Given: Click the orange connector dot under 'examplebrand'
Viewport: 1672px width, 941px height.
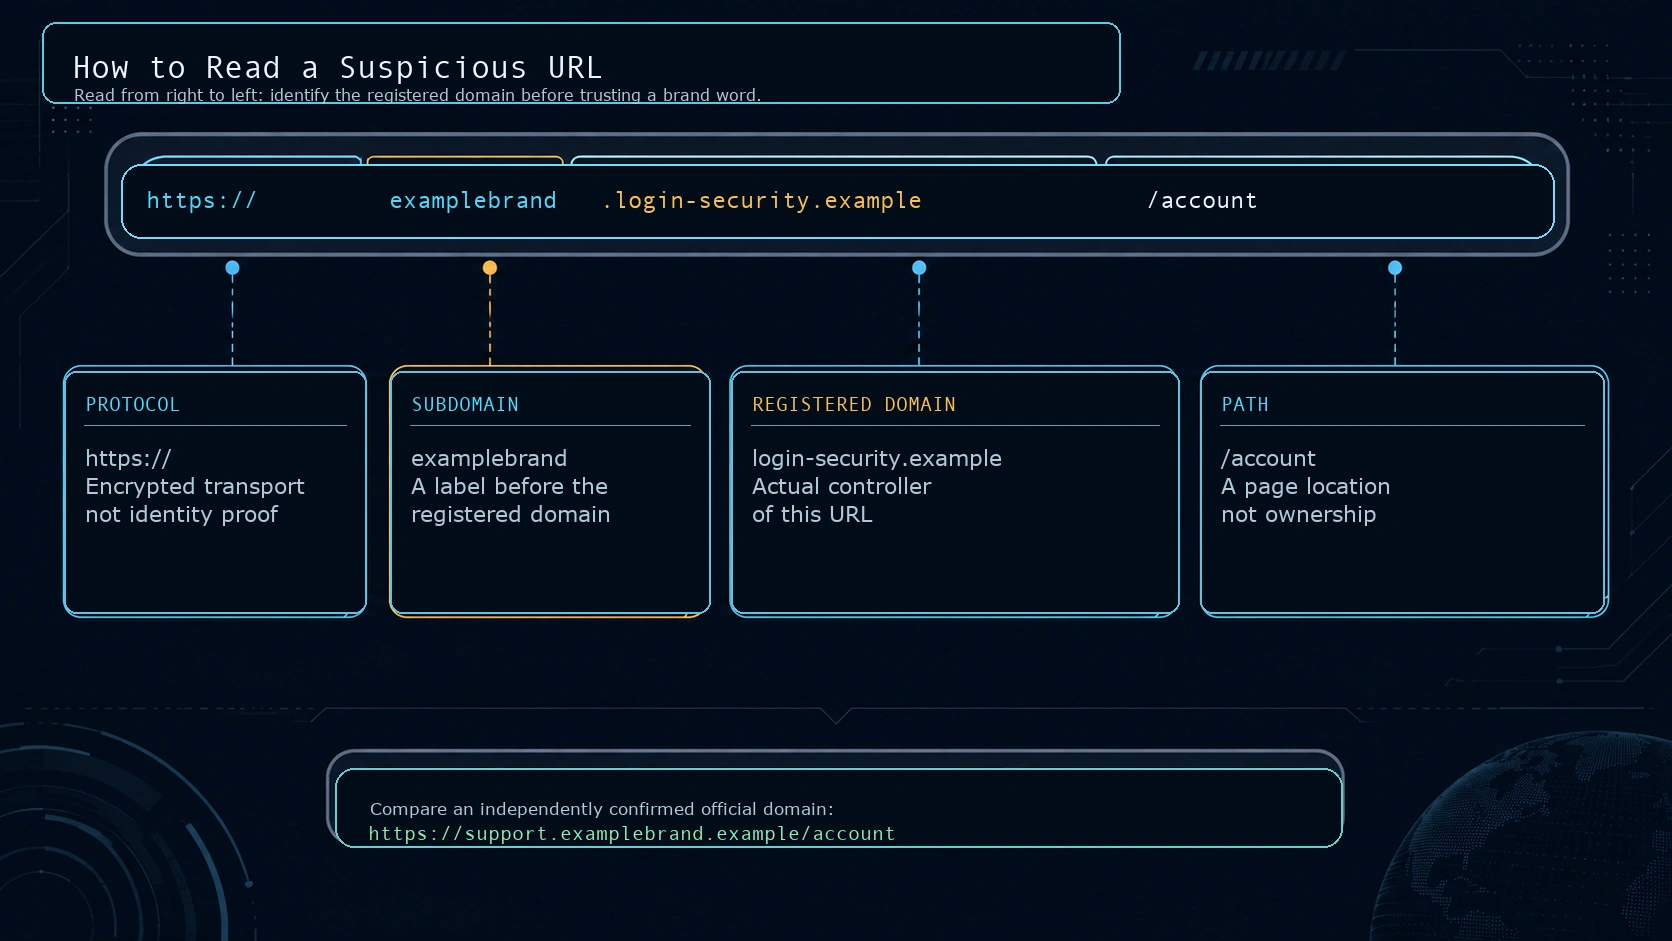Looking at the screenshot, I should tap(490, 268).
